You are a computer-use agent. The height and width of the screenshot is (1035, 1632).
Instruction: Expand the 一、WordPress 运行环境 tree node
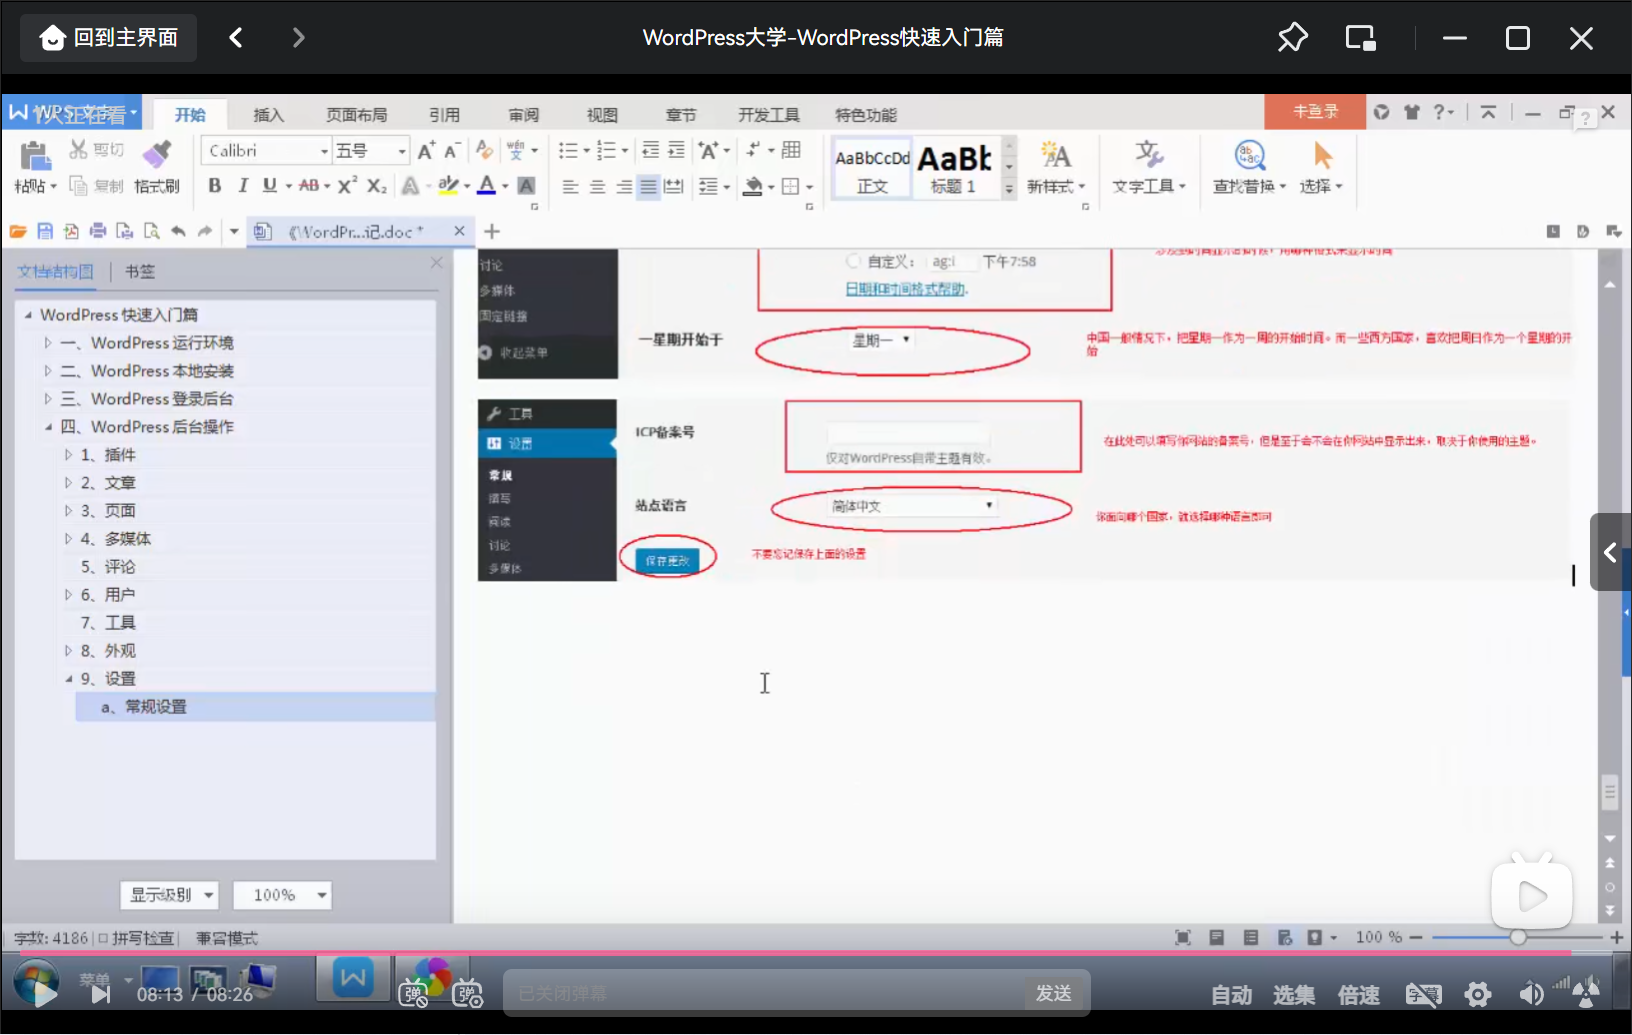pos(48,343)
